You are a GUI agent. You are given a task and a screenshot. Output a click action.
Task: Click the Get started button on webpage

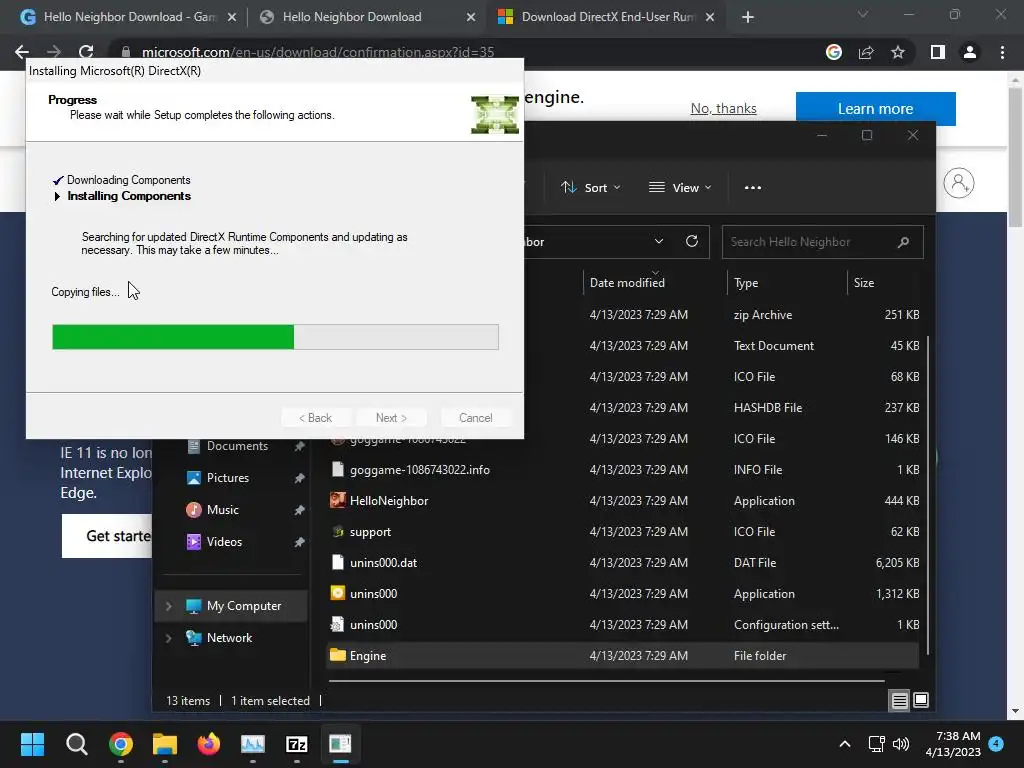tap(108, 536)
